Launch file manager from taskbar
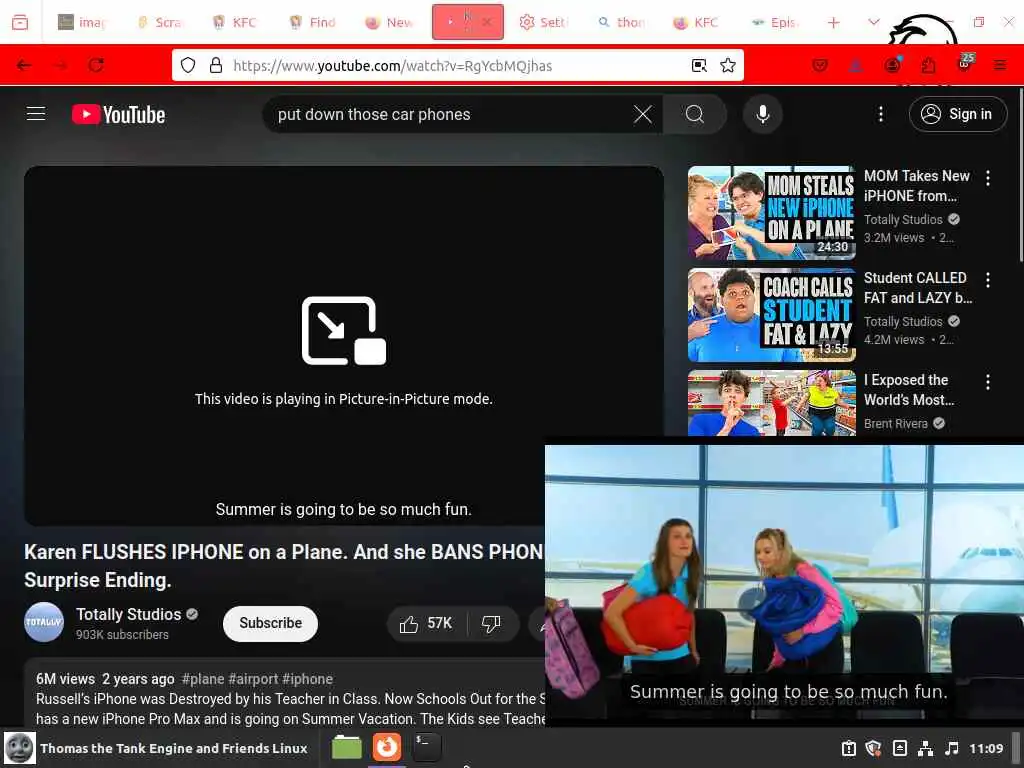This screenshot has height=768, width=1024. (x=347, y=747)
